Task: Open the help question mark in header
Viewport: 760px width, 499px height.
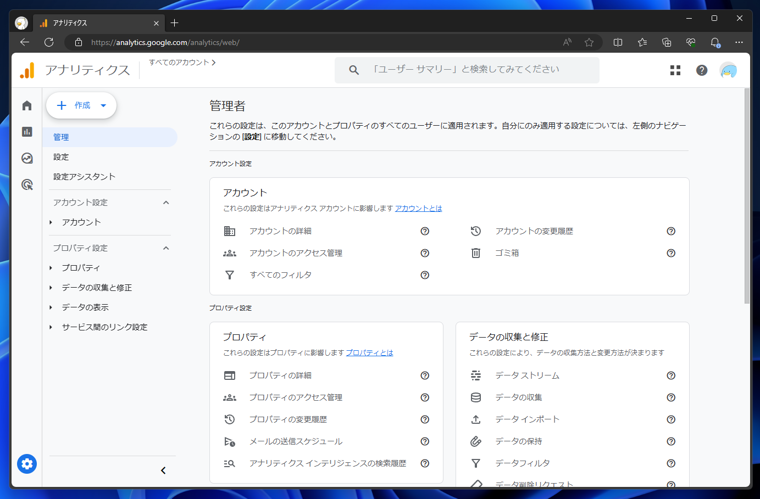Action: pyautogui.click(x=701, y=70)
